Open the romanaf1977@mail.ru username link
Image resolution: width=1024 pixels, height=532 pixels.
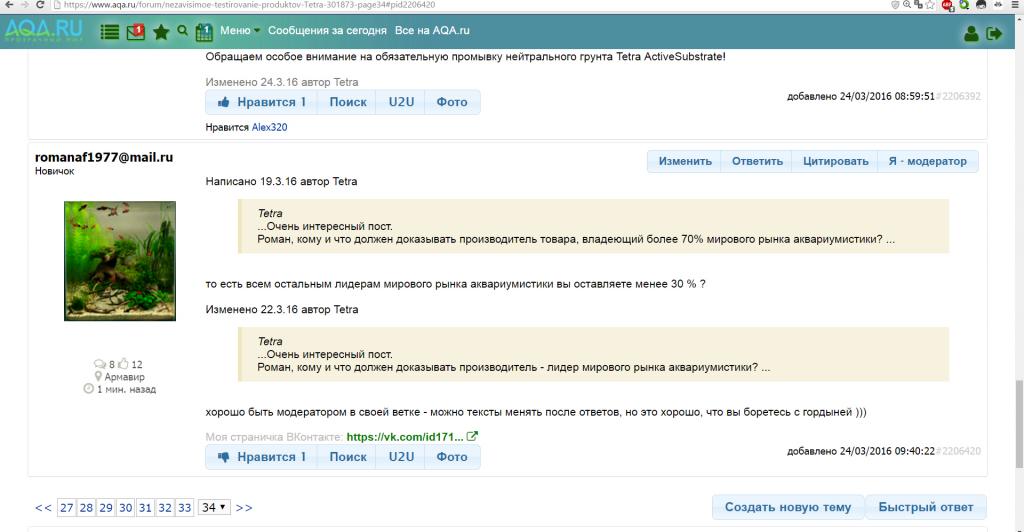tap(104, 157)
